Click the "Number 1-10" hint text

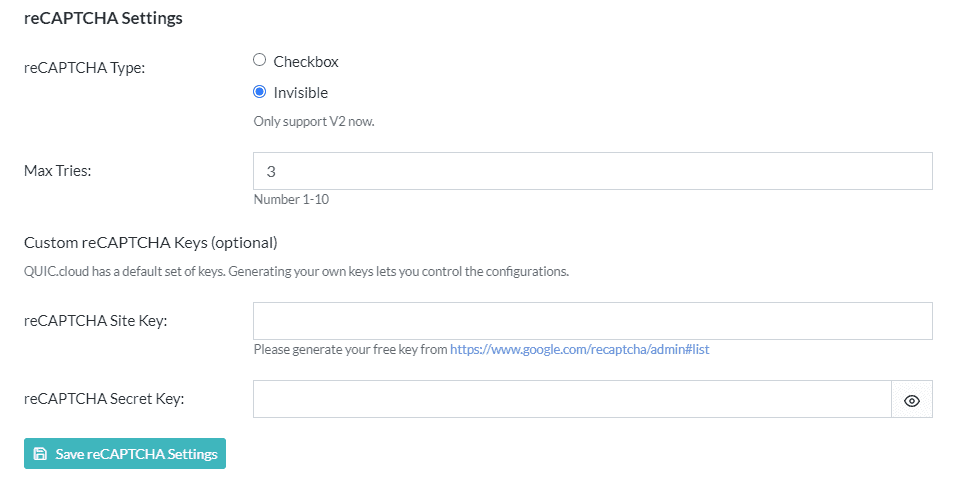click(291, 199)
